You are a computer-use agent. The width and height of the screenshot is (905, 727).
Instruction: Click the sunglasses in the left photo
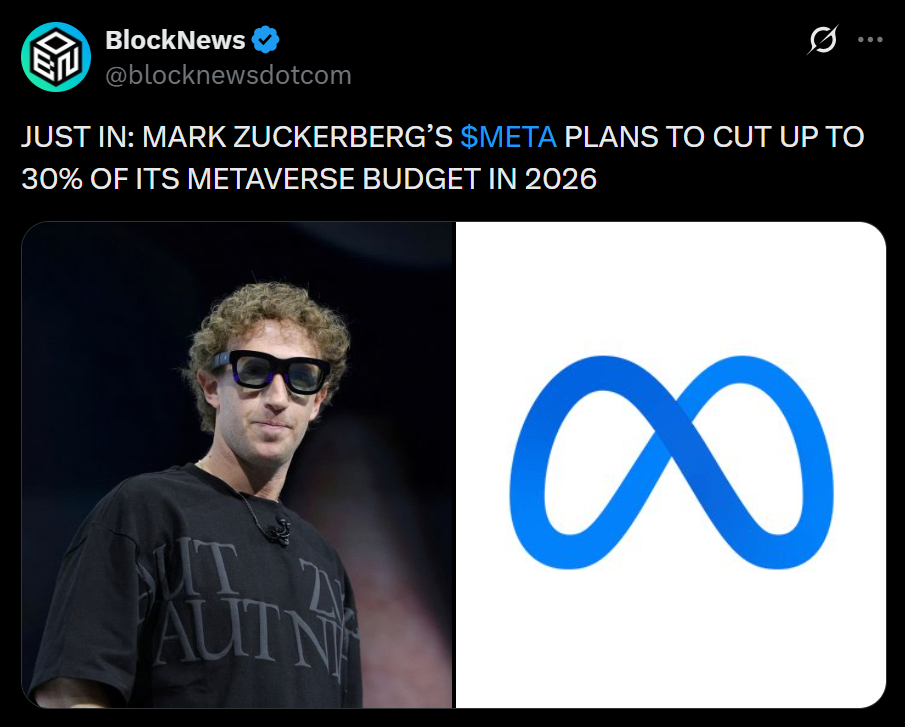click(272, 372)
